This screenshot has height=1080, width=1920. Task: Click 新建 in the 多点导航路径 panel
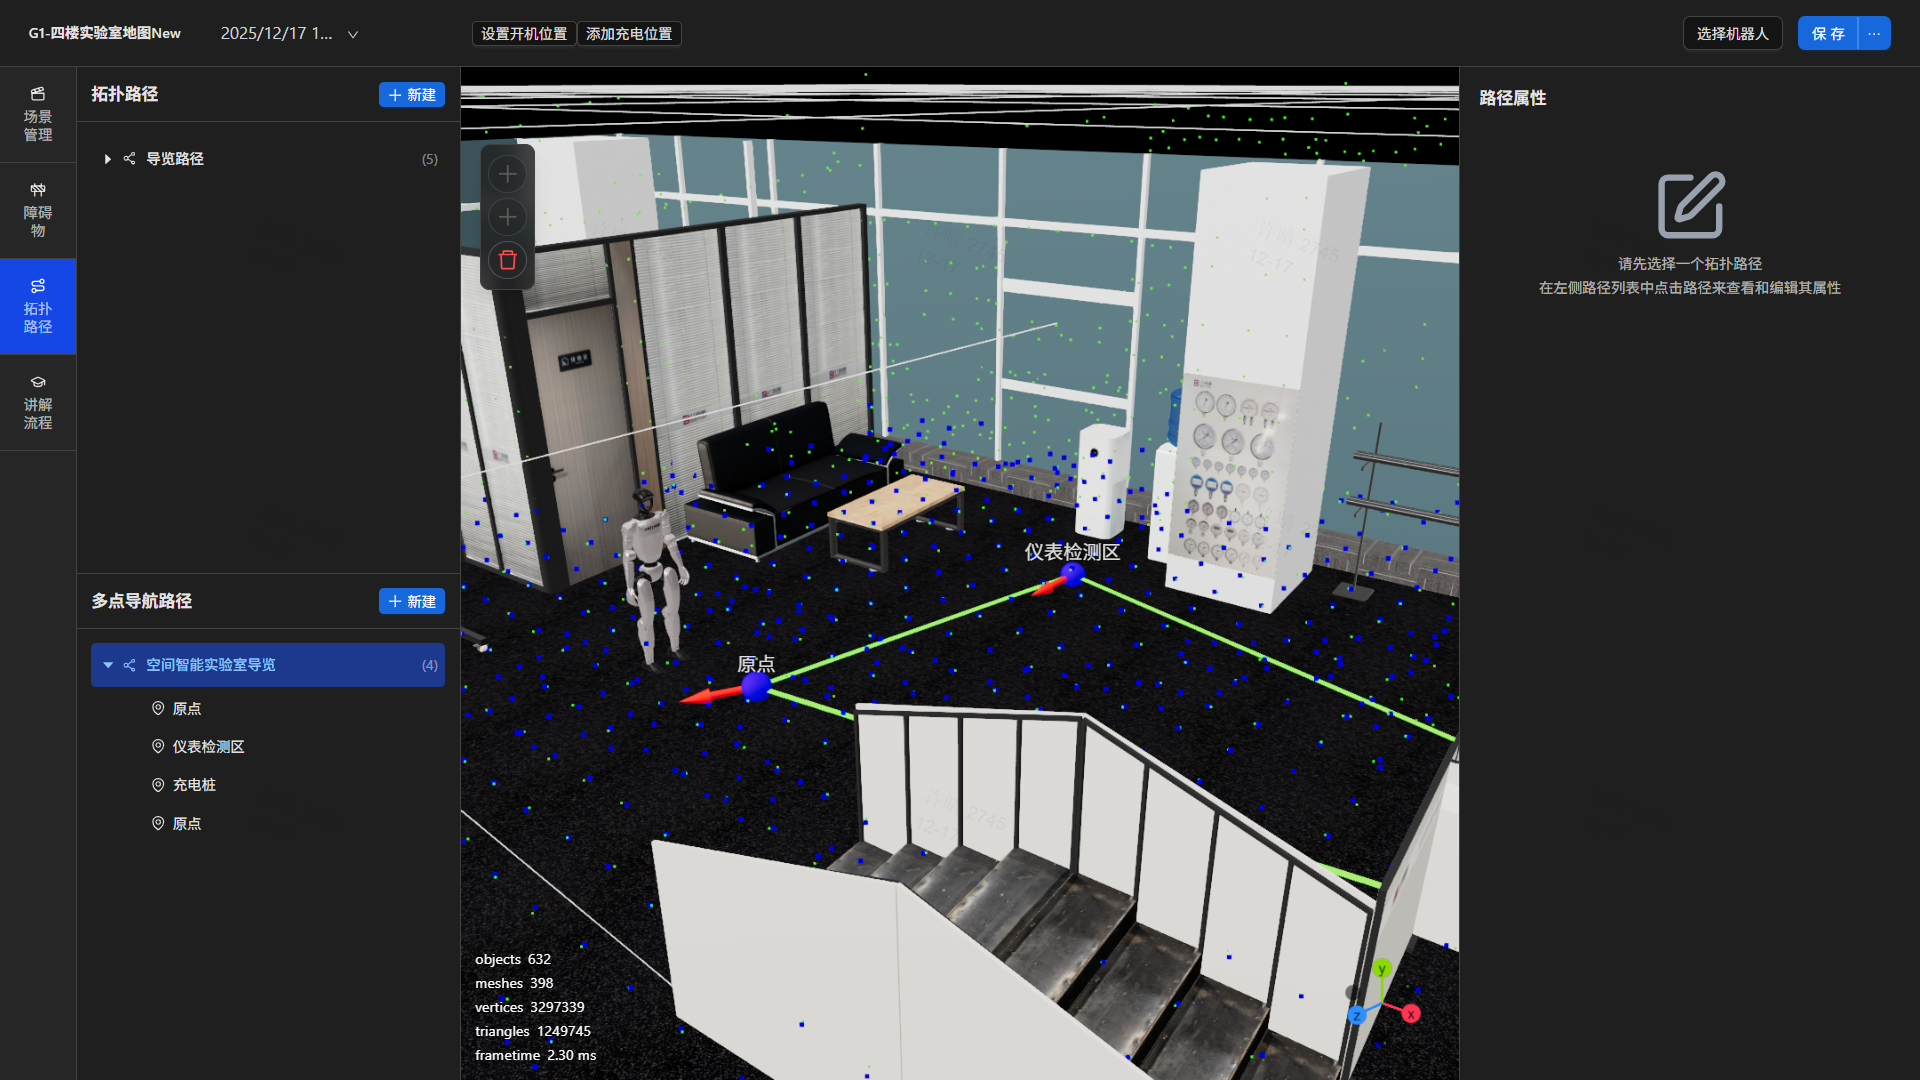click(x=411, y=601)
